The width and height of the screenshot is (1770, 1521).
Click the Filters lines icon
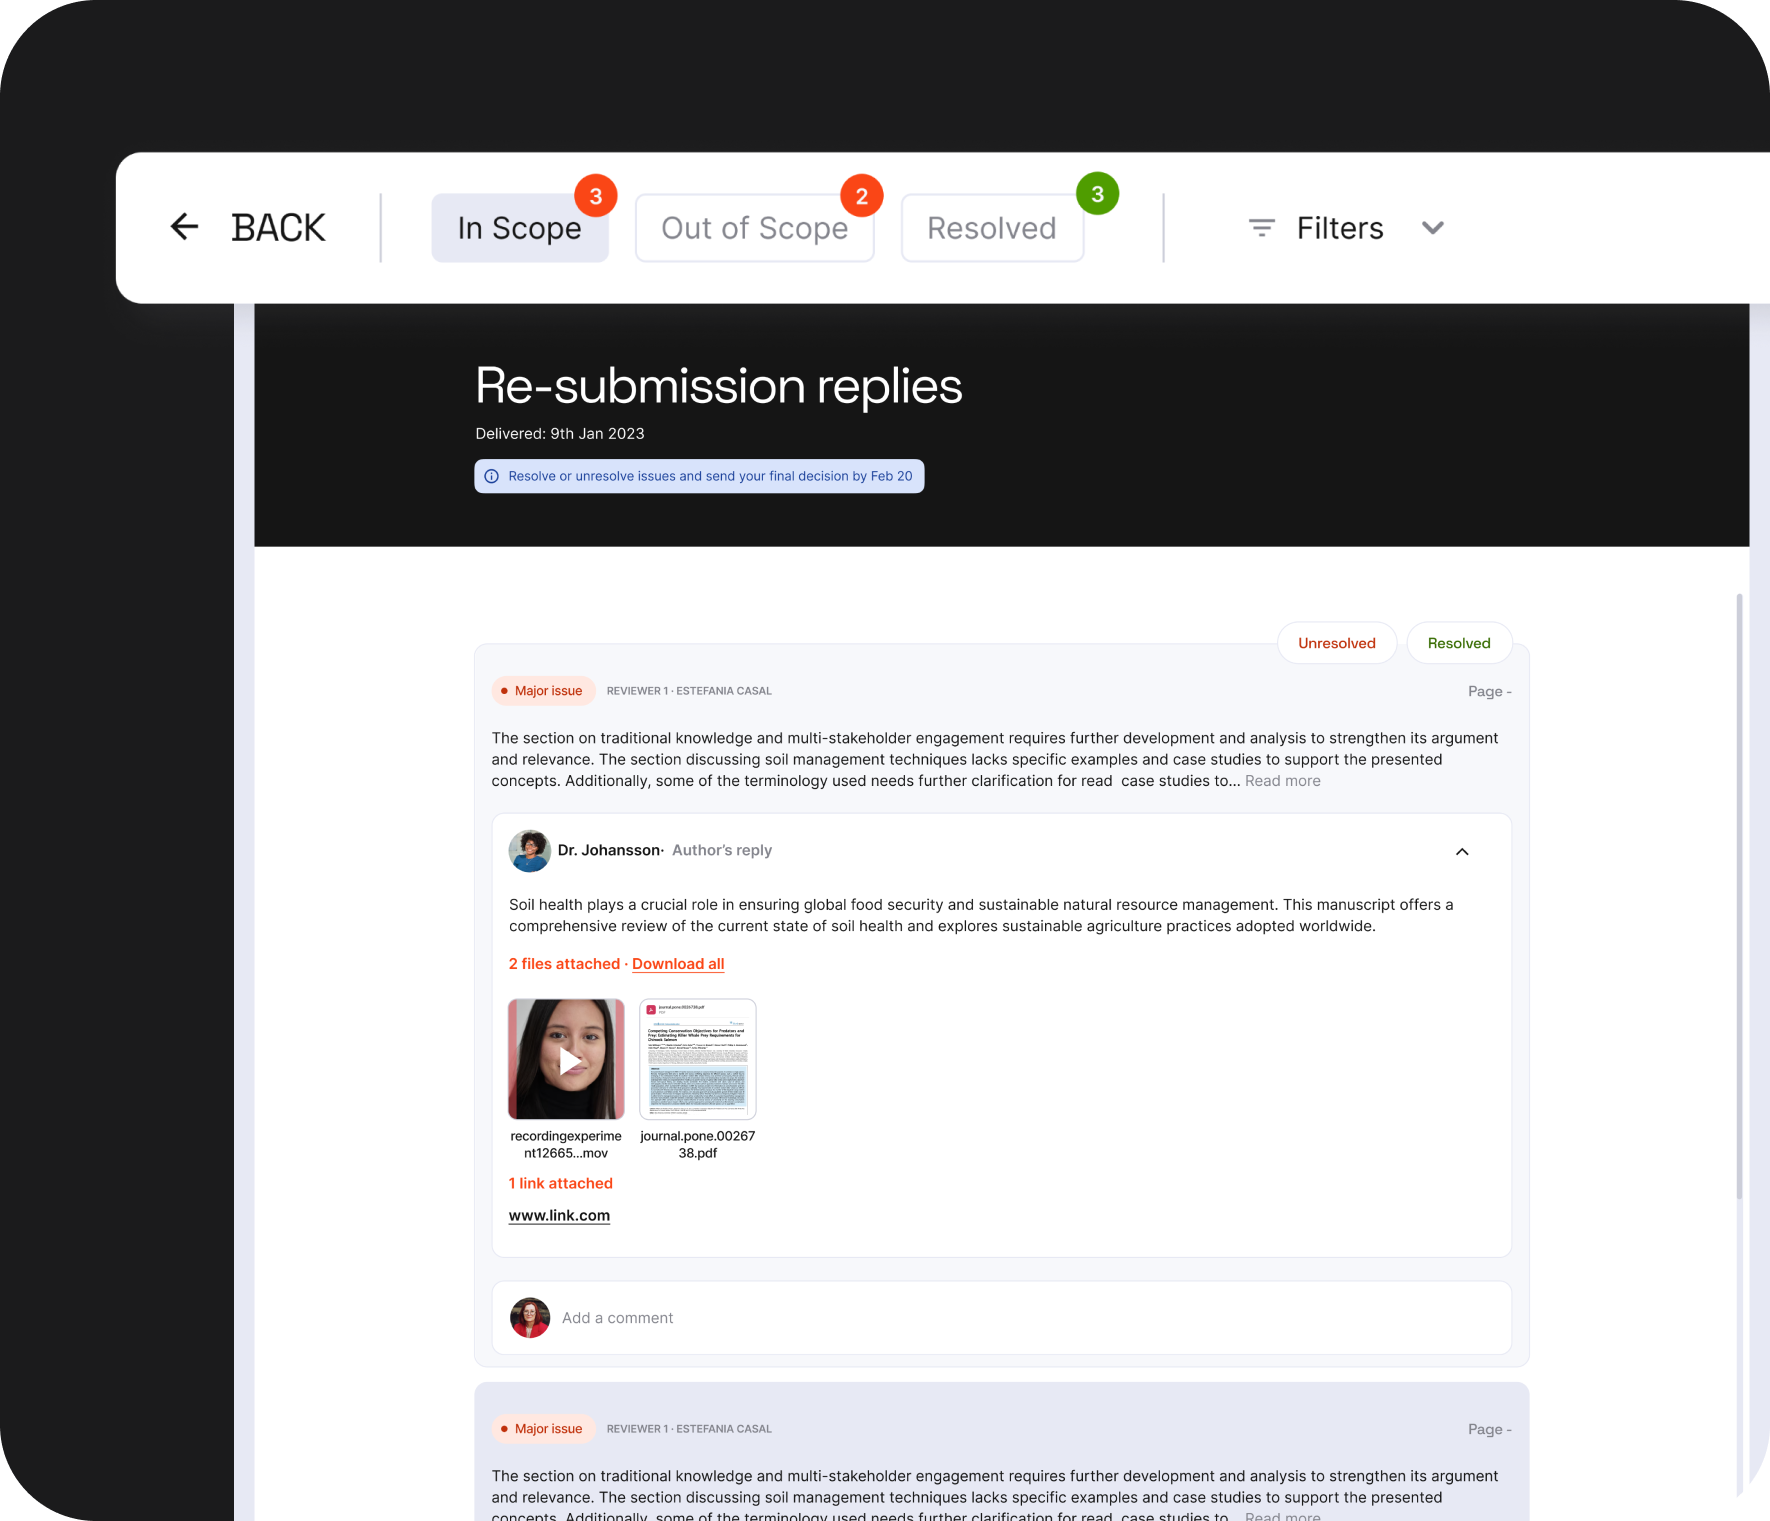tap(1262, 228)
